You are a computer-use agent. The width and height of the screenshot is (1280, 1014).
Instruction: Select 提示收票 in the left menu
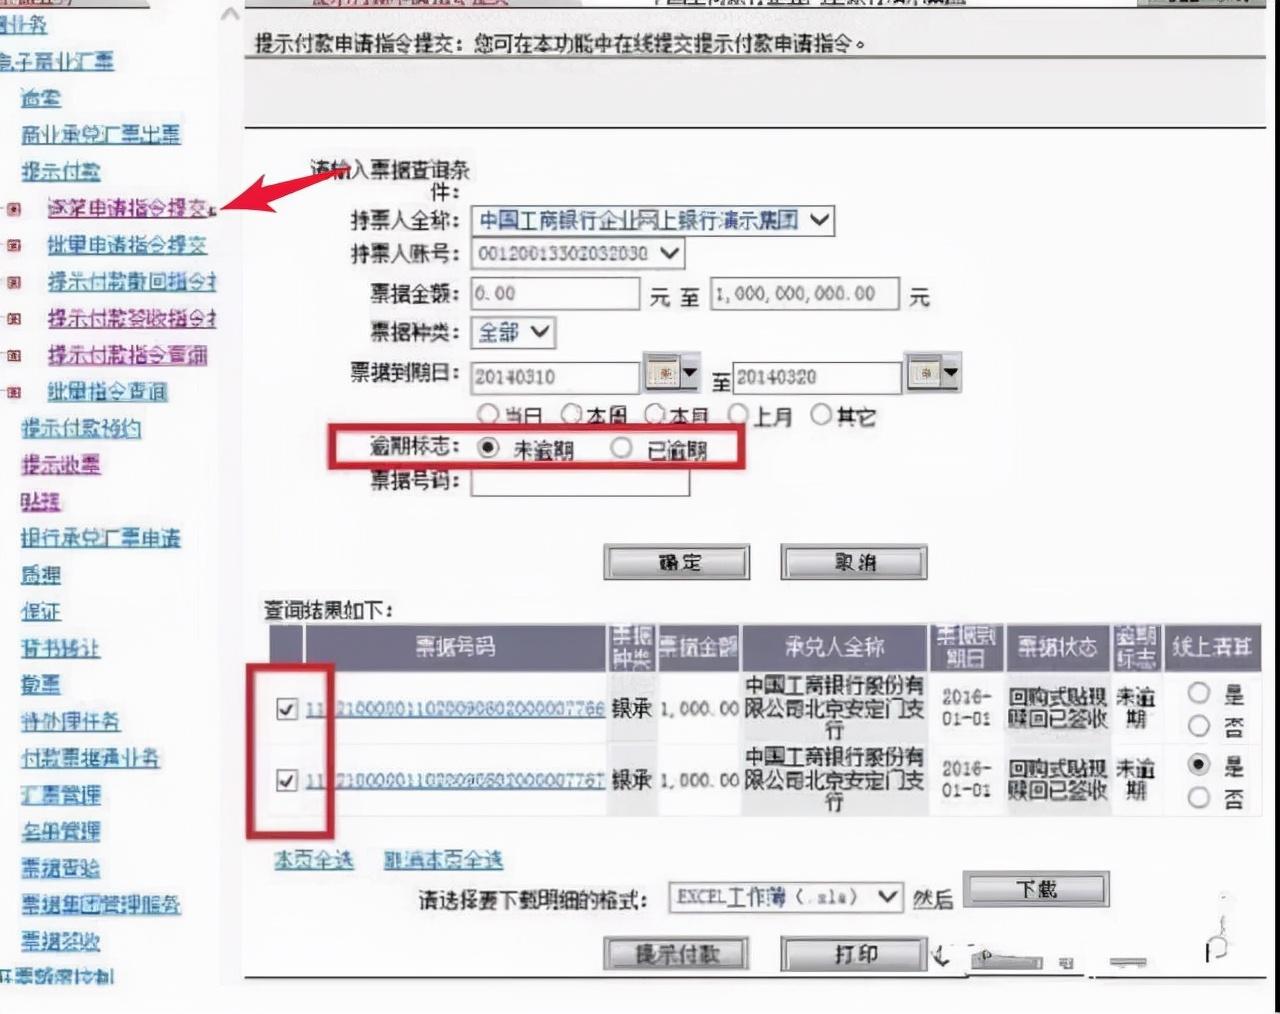(x=60, y=465)
